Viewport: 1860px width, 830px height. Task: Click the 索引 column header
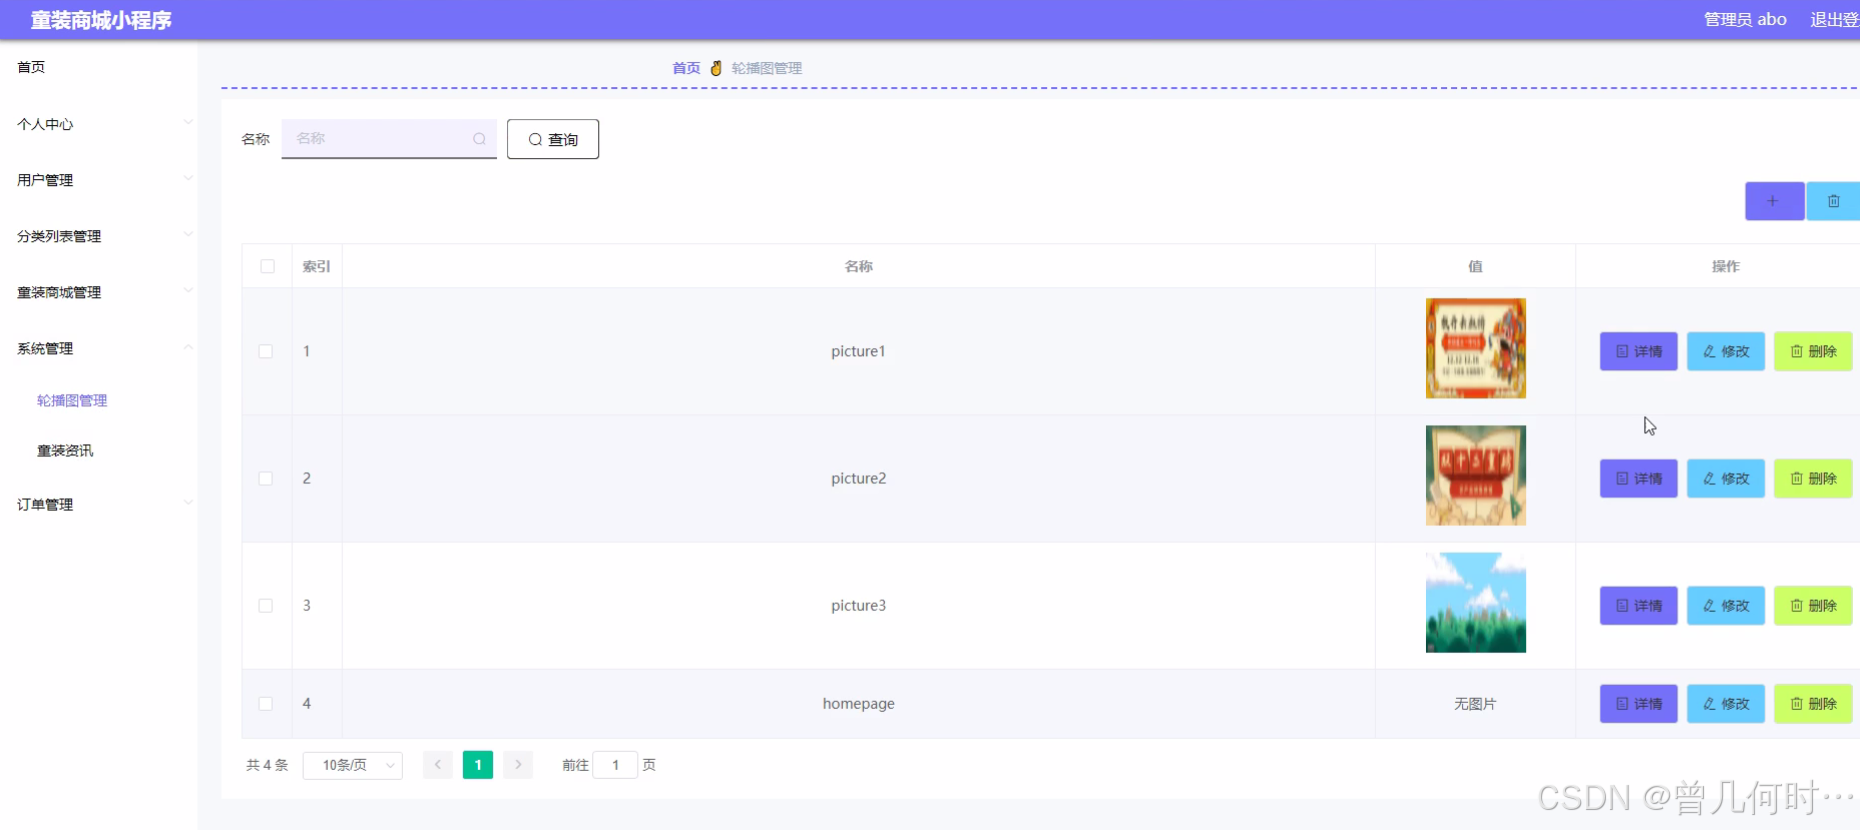click(316, 266)
